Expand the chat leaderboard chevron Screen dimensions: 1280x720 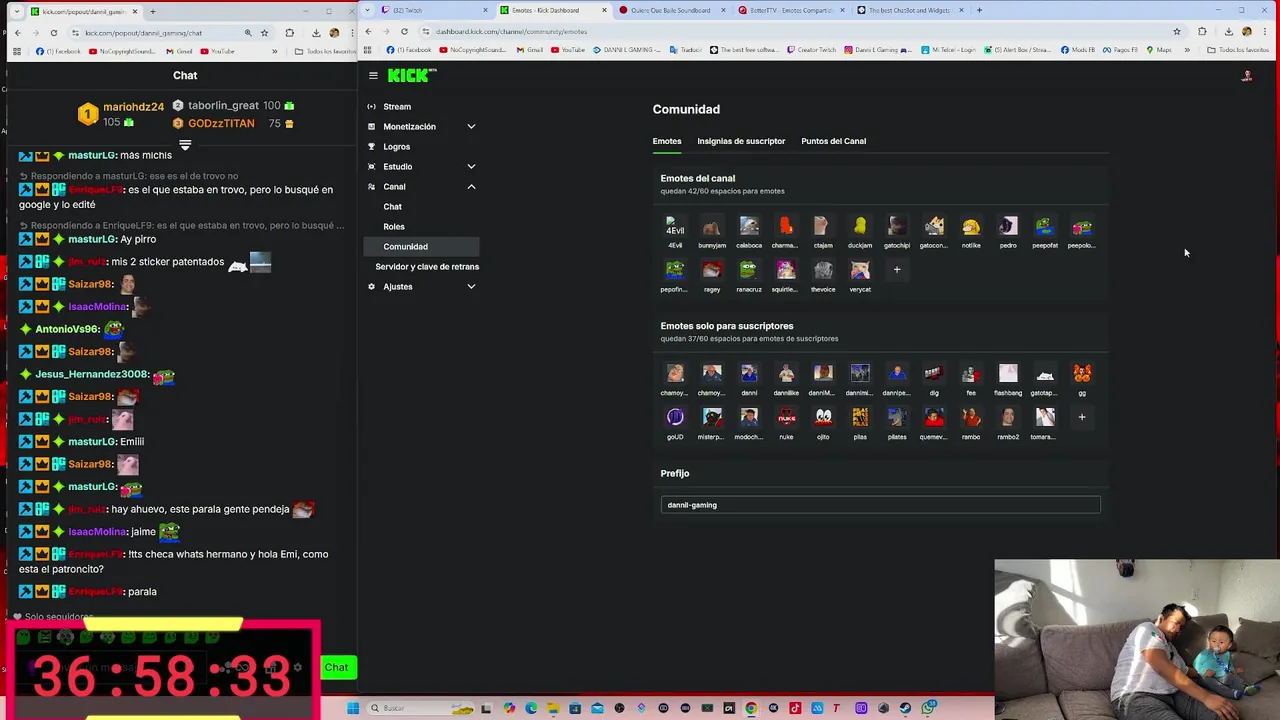[x=185, y=145]
